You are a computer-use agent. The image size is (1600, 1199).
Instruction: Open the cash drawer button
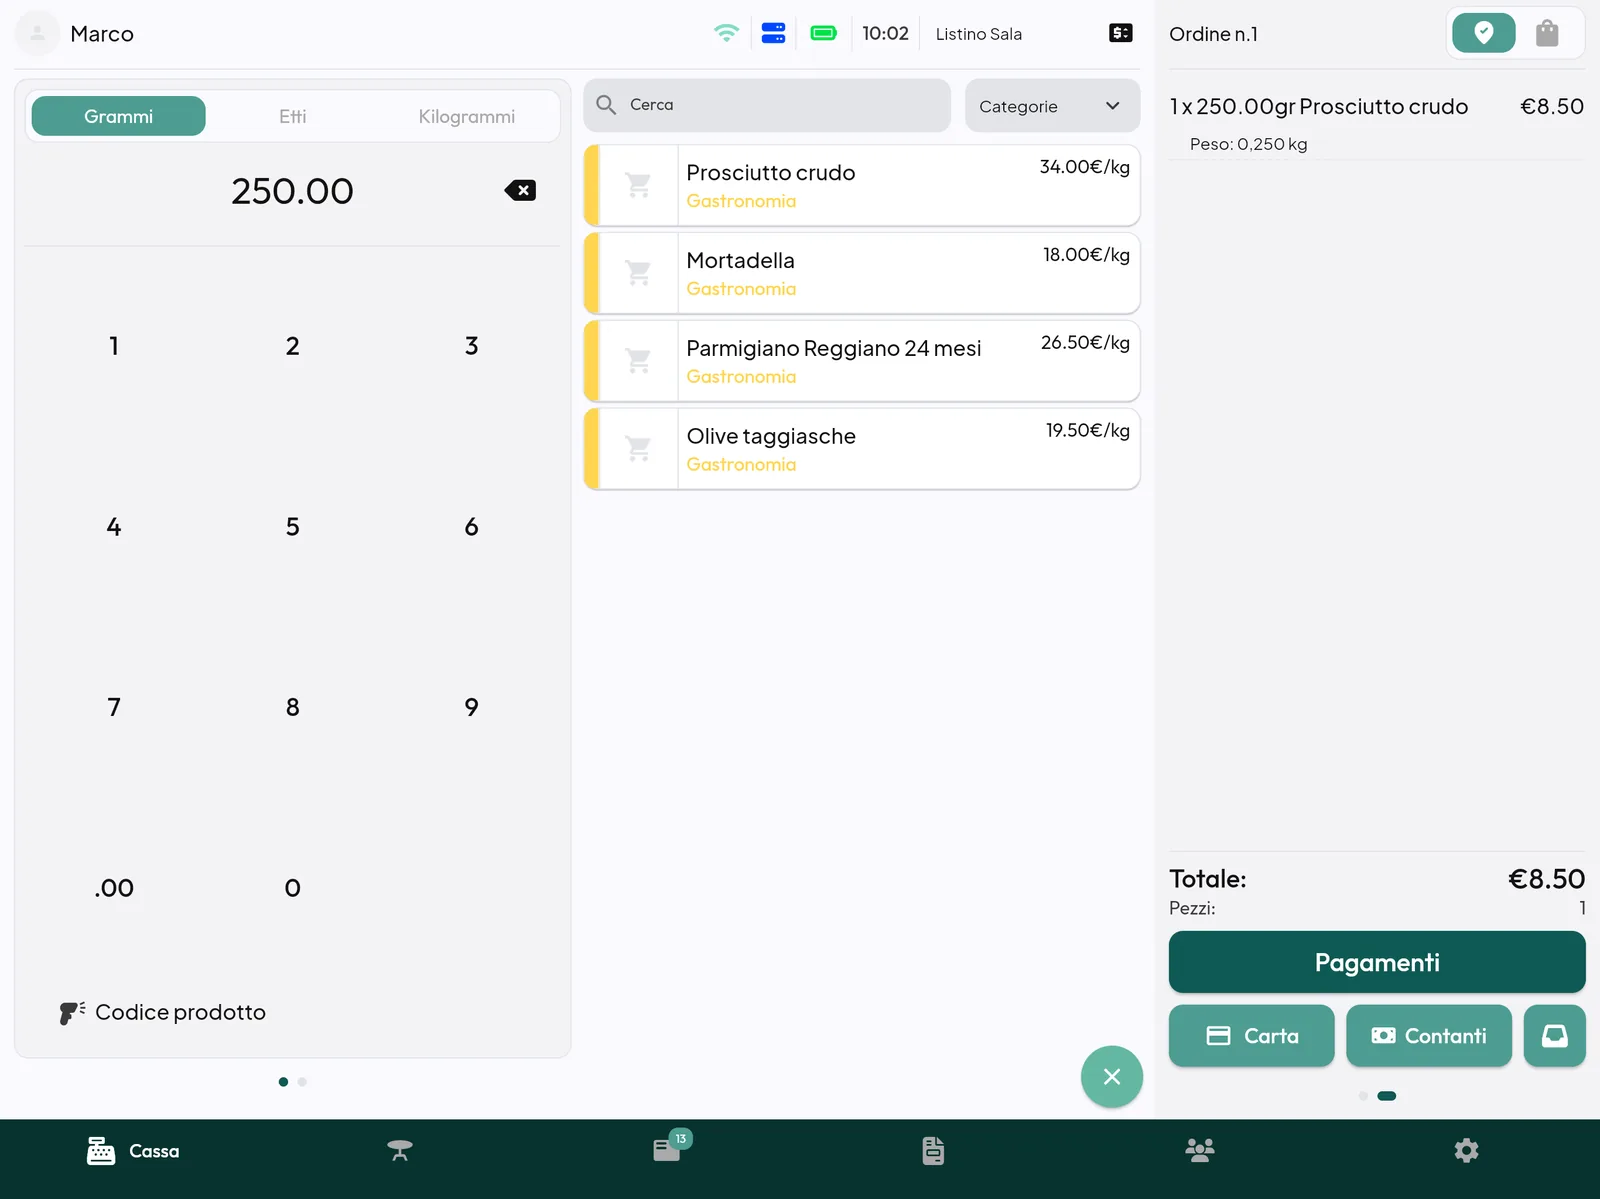coord(1554,1036)
